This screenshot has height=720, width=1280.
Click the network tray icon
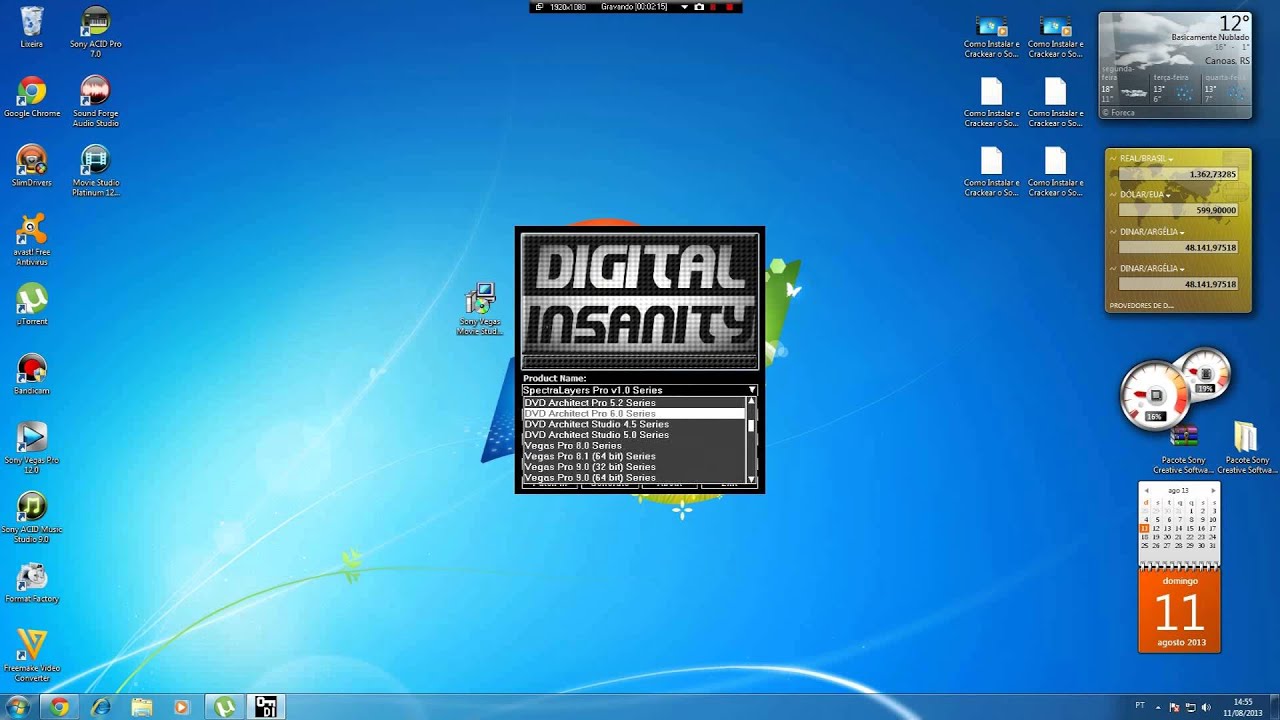[1190, 707]
